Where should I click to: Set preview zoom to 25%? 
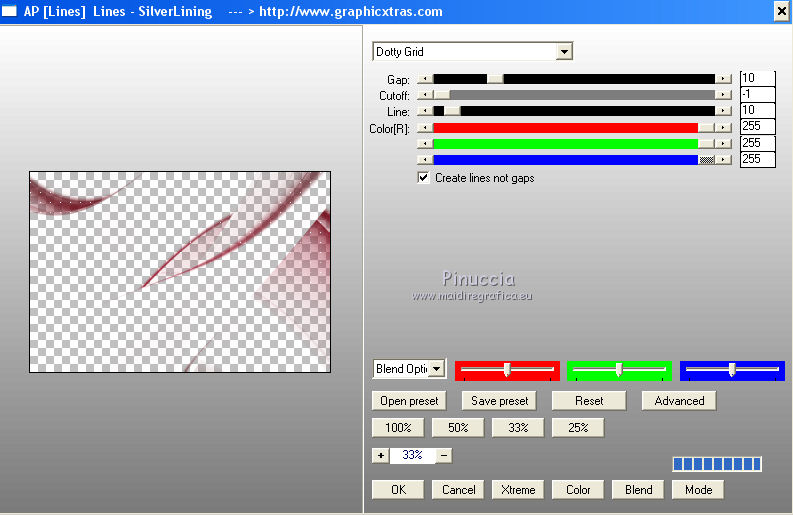pyautogui.click(x=578, y=427)
